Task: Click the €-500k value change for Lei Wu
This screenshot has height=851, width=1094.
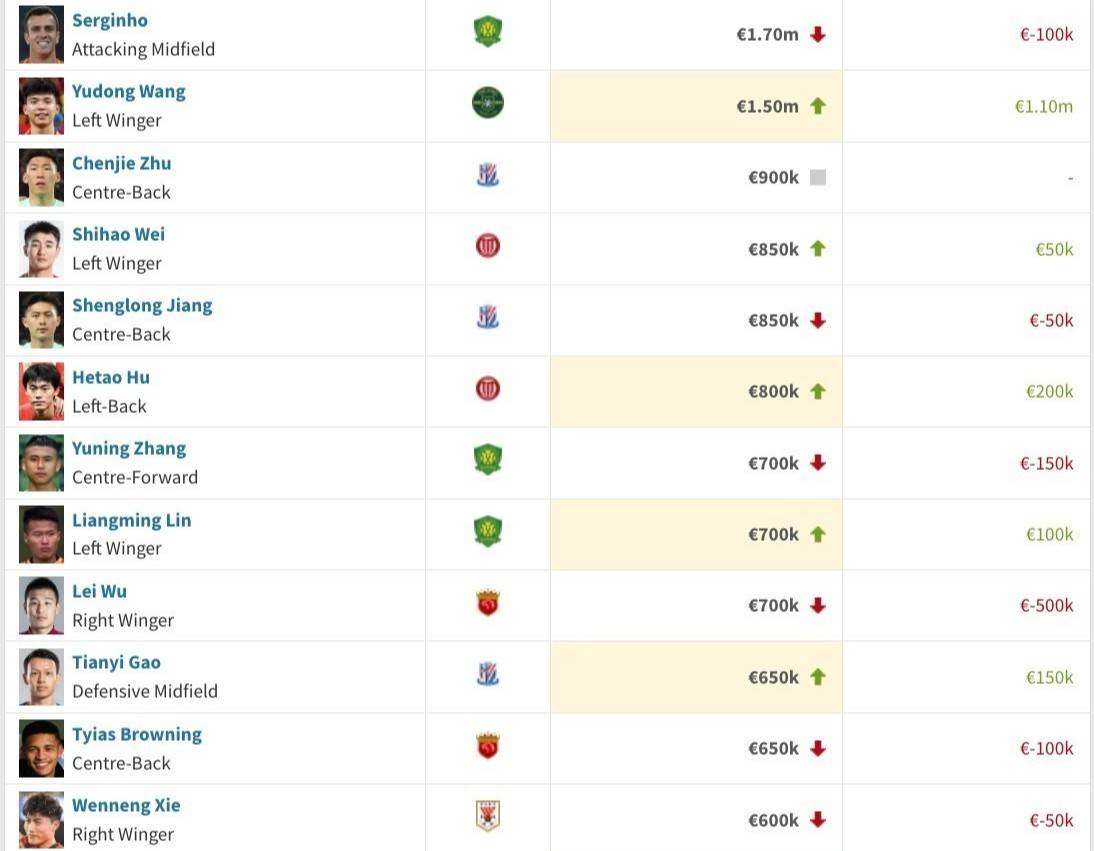Action: [x=1047, y=605]
